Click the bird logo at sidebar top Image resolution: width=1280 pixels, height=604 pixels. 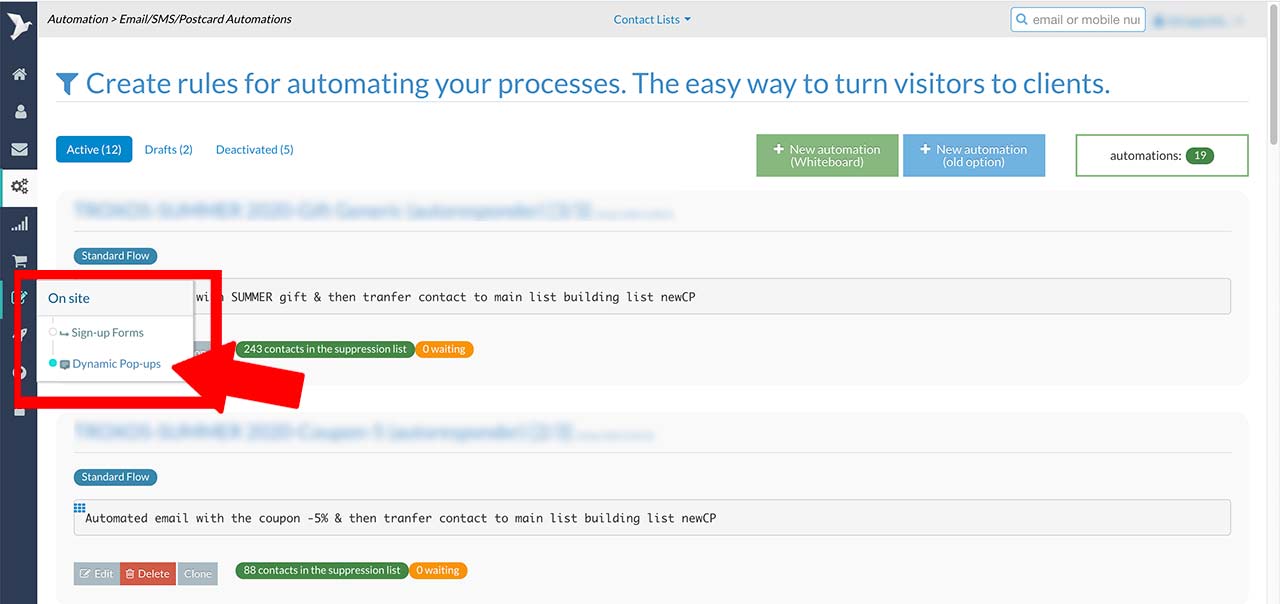[19, 25]
